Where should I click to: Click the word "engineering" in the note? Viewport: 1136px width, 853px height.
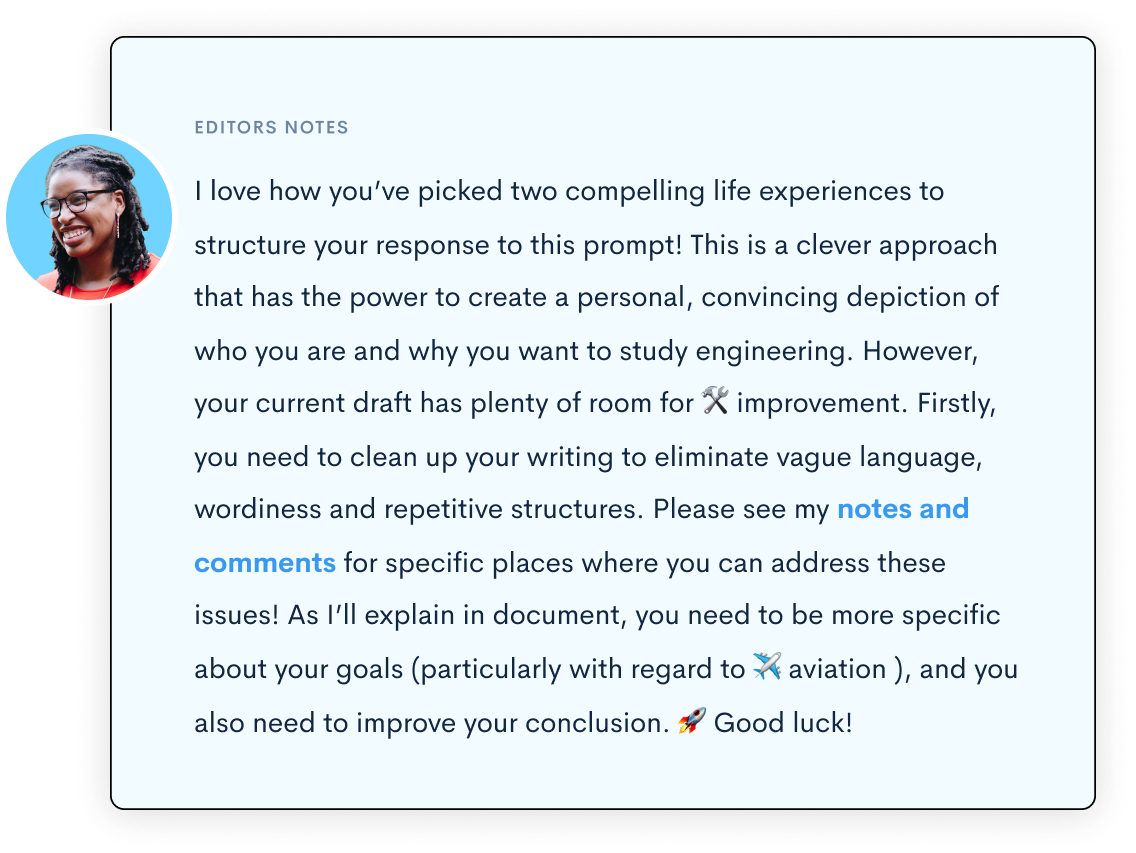(774, 351)
